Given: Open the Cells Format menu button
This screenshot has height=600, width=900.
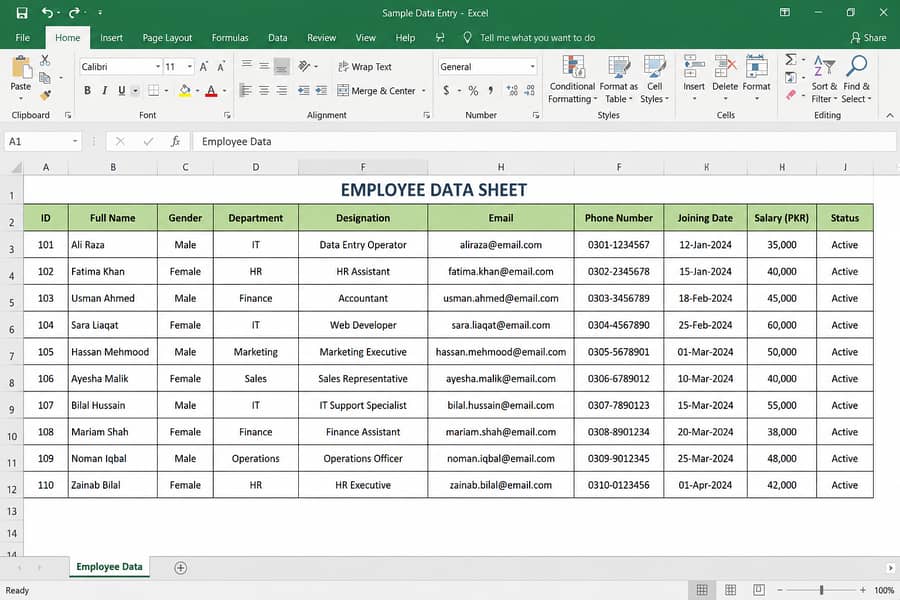Looking at the screenshot, I should tap(757, 78).
